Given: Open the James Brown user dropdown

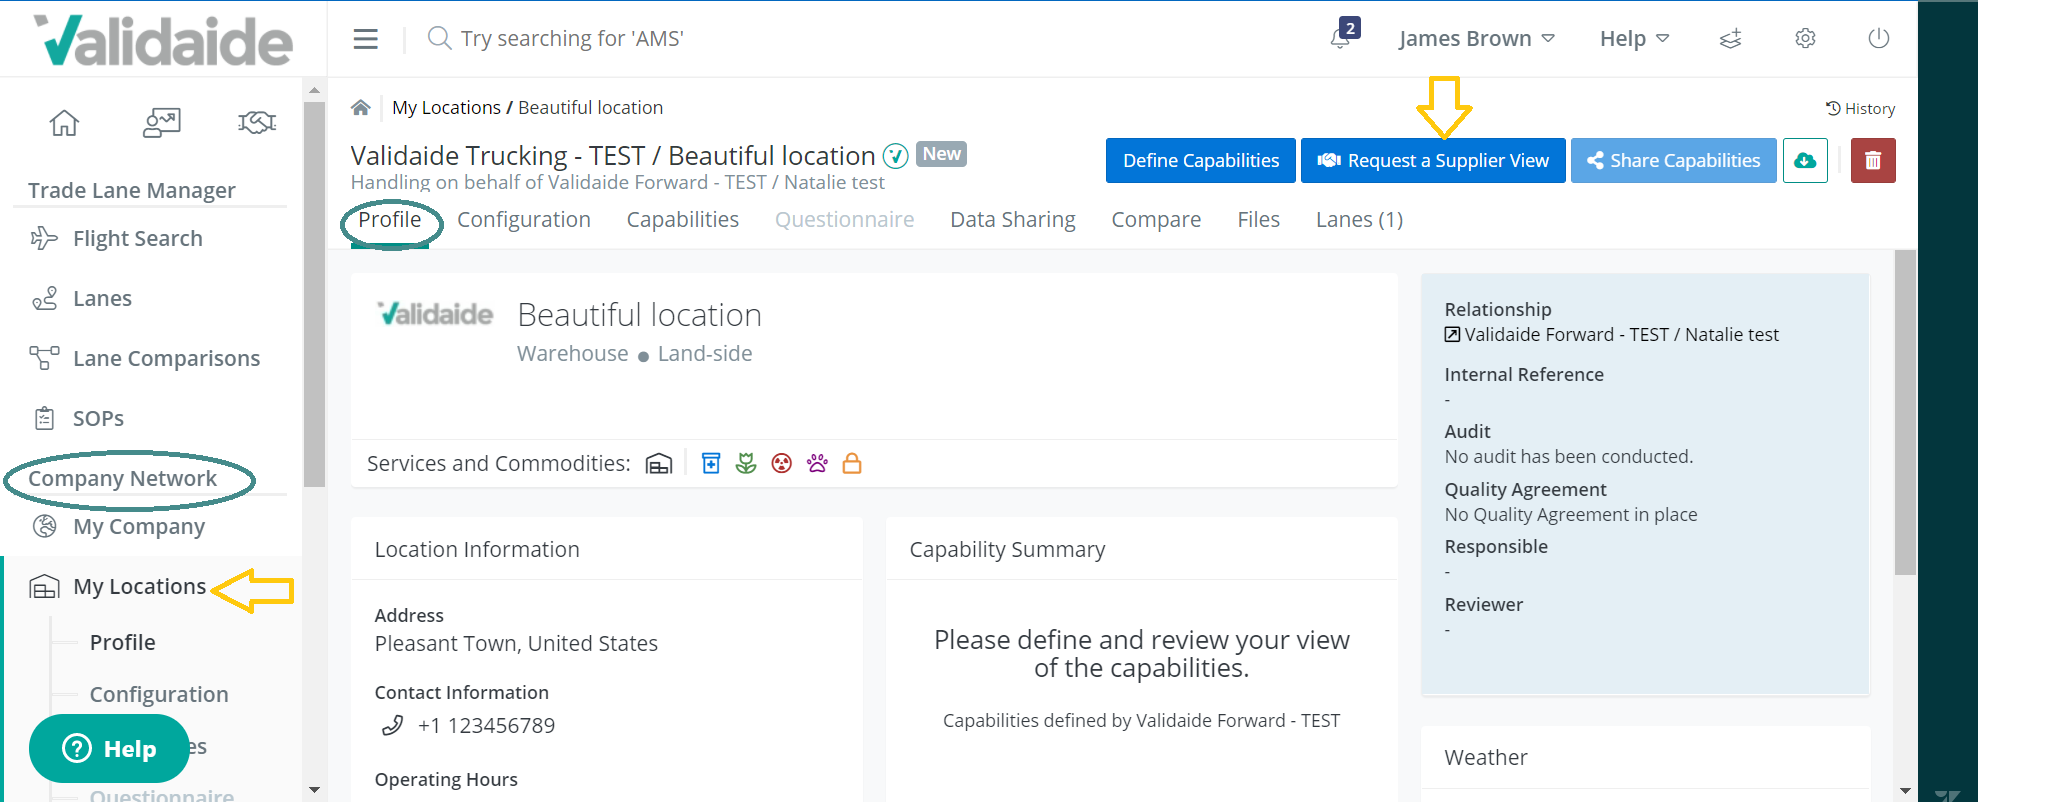Looking at the screenshot, I should [x=1476, y=39].
